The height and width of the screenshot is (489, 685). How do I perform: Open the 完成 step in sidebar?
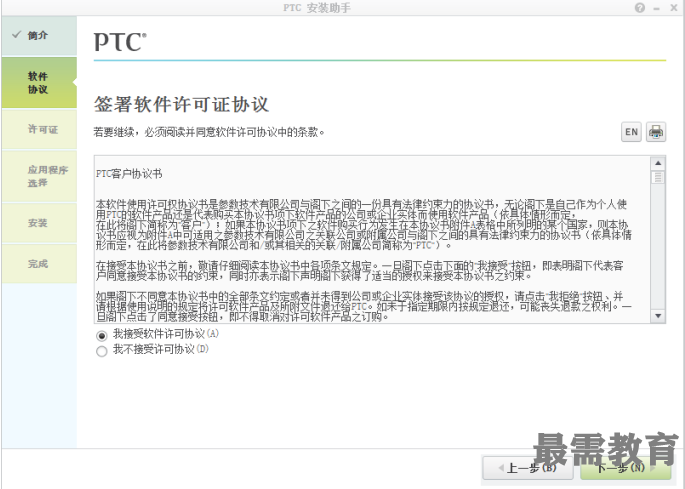39,264
